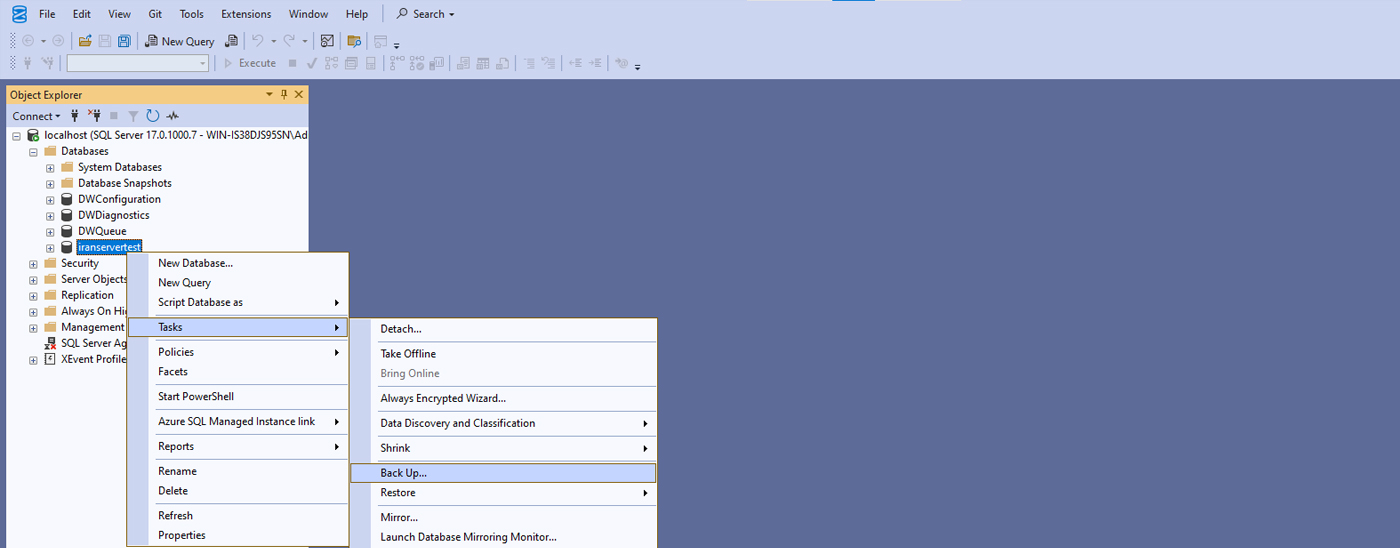
Task: Click the Disconnect icon in Object Explorer
Action: pos(94,116)
